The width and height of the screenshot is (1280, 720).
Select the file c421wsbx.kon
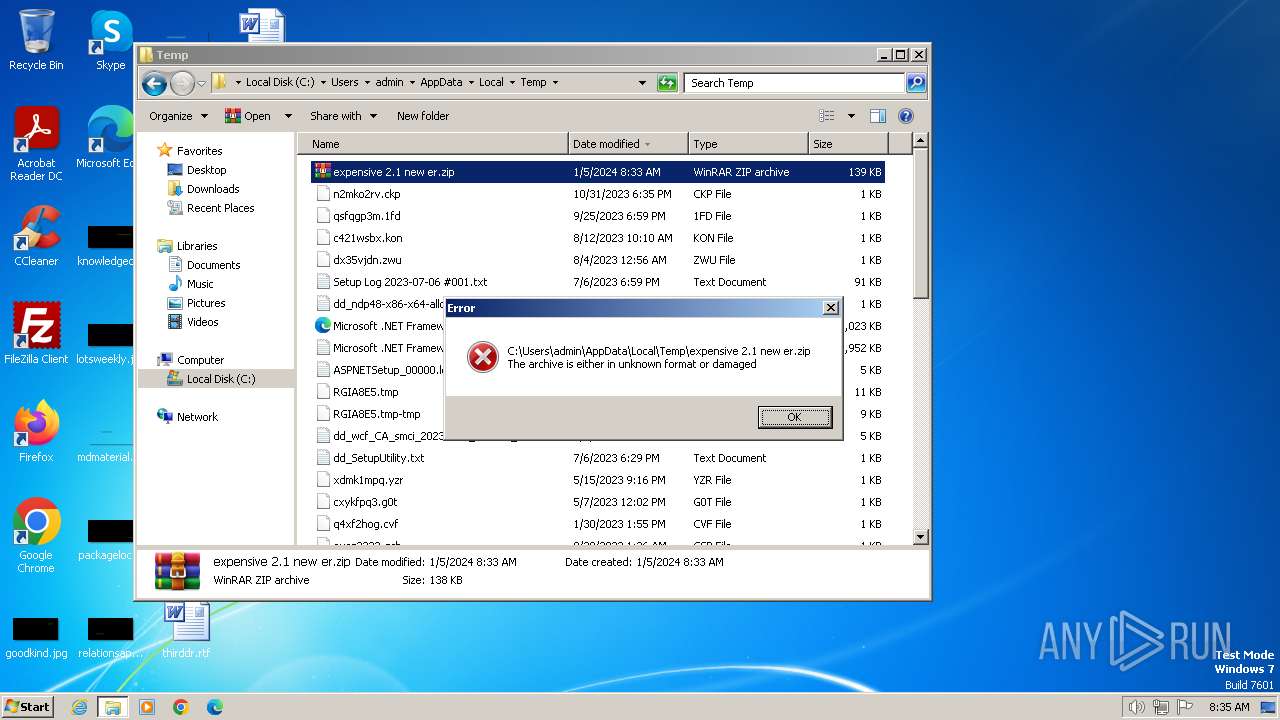point(598,238)
